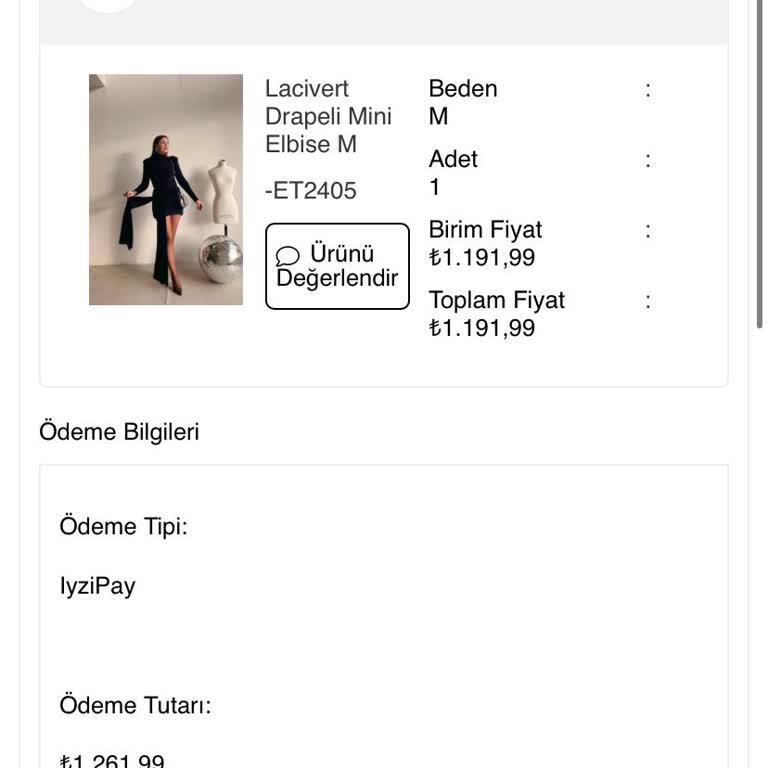The width and height of the screenshot is (768, 768).
Task: Click the Ödeme Tipi label
Action: click(x=123, y=526)
